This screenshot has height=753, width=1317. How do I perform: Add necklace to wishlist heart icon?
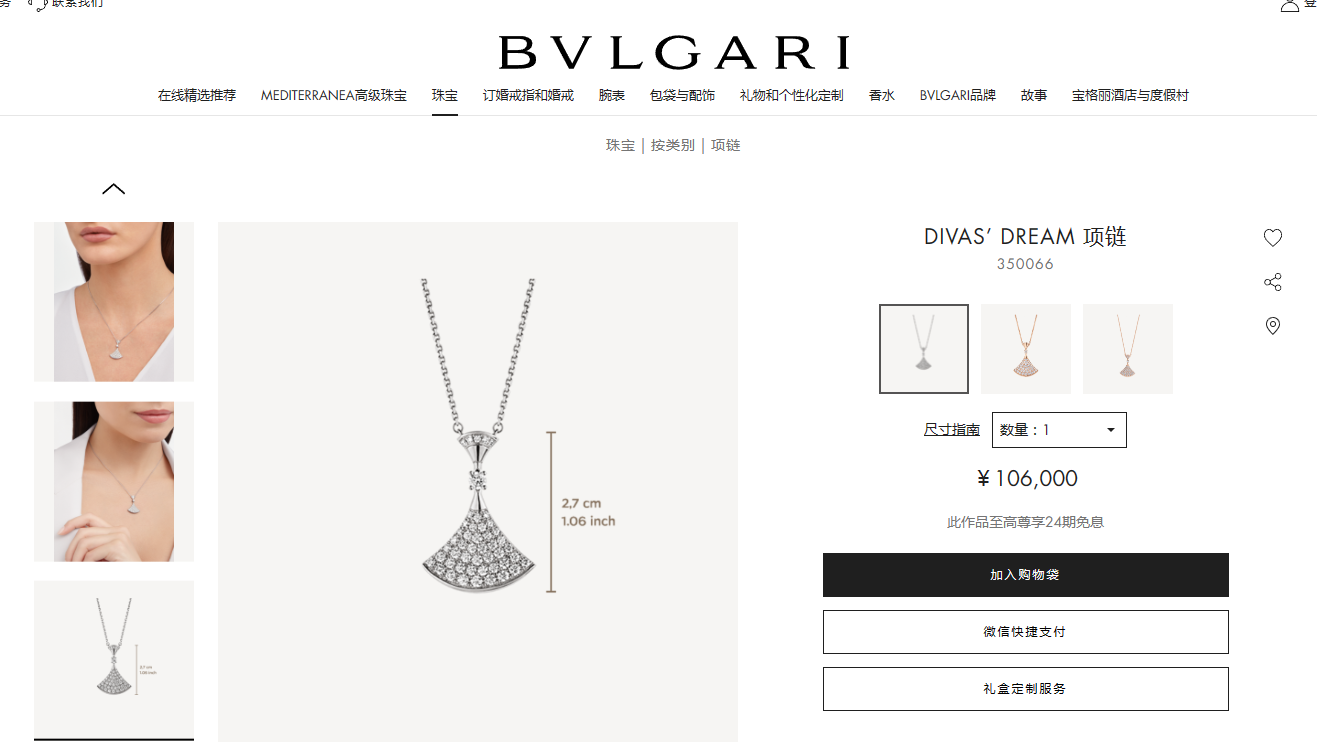pyautogui.click(x=1272, y=238)
